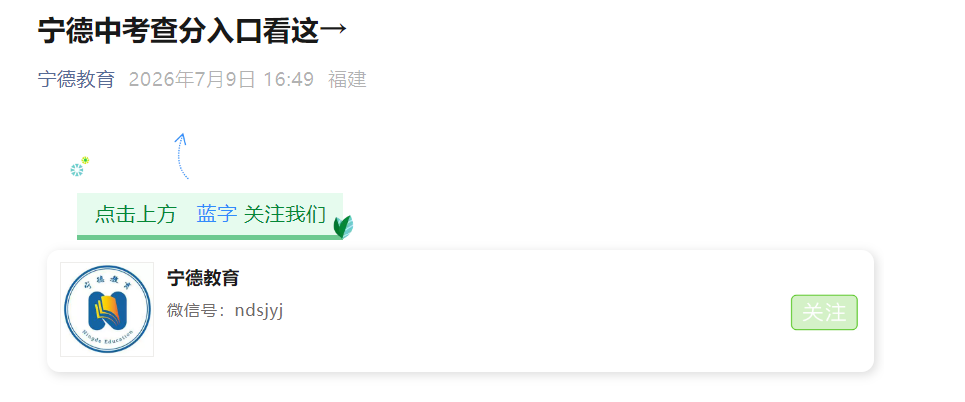This screenshot has width=965, height=402.
Task: Click the circular 宁德教育 logo thumbnail
Action: tap(107, 309)
